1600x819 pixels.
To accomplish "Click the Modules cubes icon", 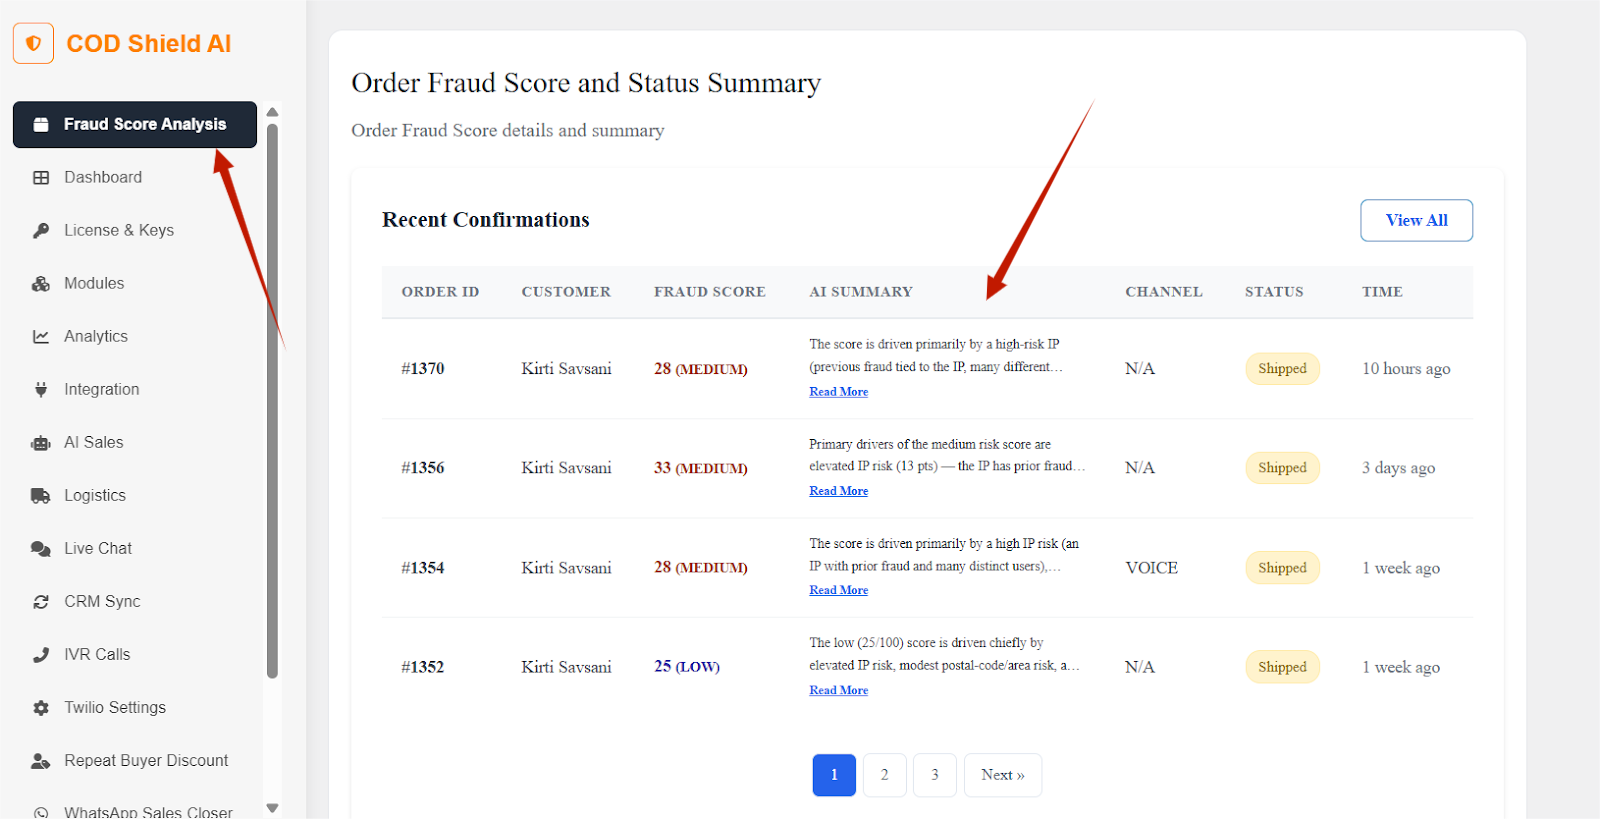I will click(x=41, y=284).
